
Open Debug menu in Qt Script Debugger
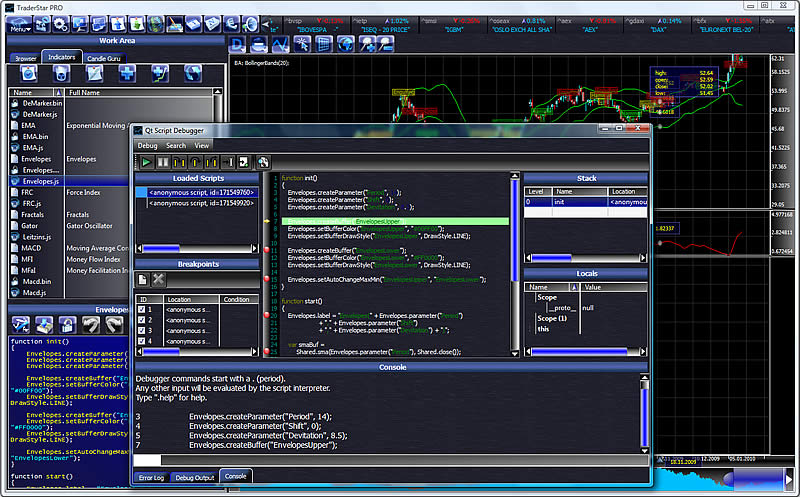click(x=147, y=146)
